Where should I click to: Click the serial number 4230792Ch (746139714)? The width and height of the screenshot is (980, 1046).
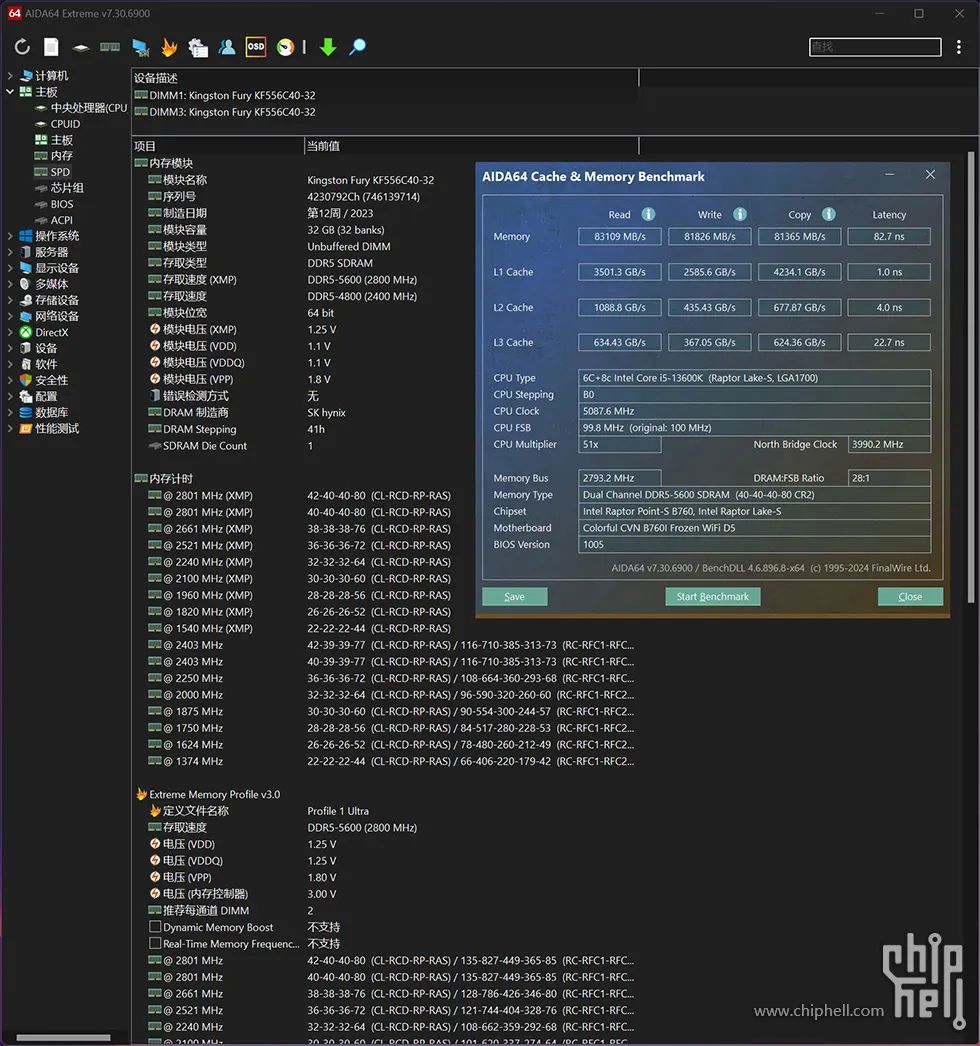point(364,197)
